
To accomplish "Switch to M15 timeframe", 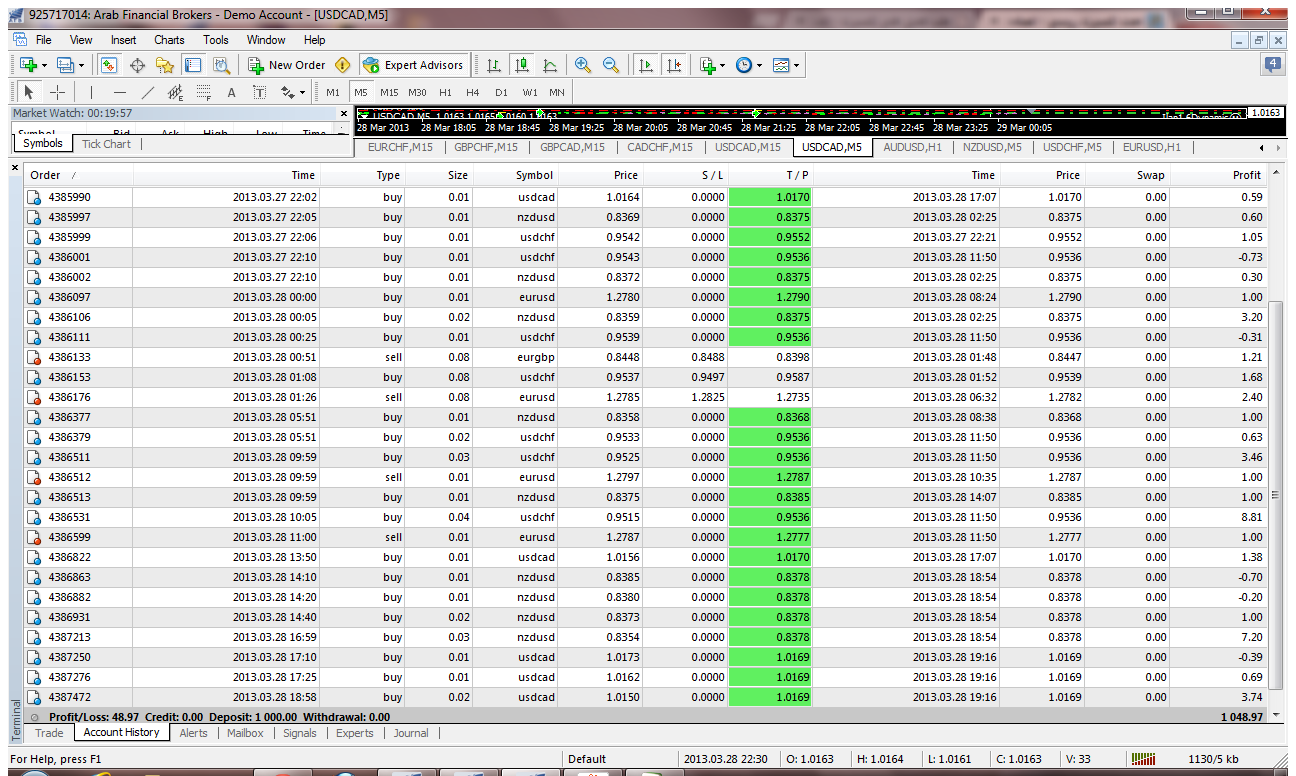I will [x=389, y=92].
